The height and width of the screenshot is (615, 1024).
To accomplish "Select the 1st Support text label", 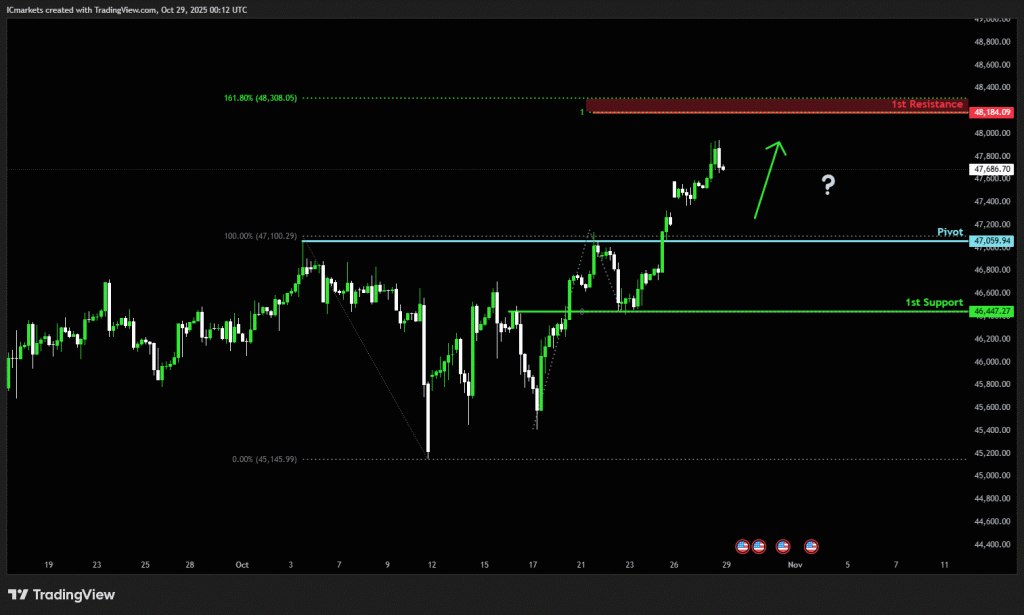I will click(x=934, y=302).
